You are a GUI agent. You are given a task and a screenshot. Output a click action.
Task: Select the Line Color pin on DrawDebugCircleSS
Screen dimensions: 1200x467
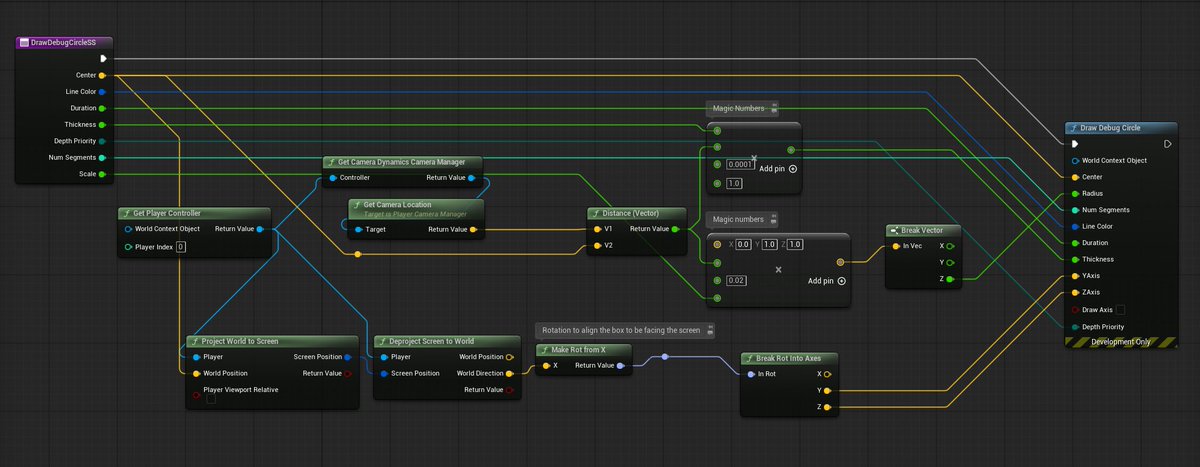[103, 92]
